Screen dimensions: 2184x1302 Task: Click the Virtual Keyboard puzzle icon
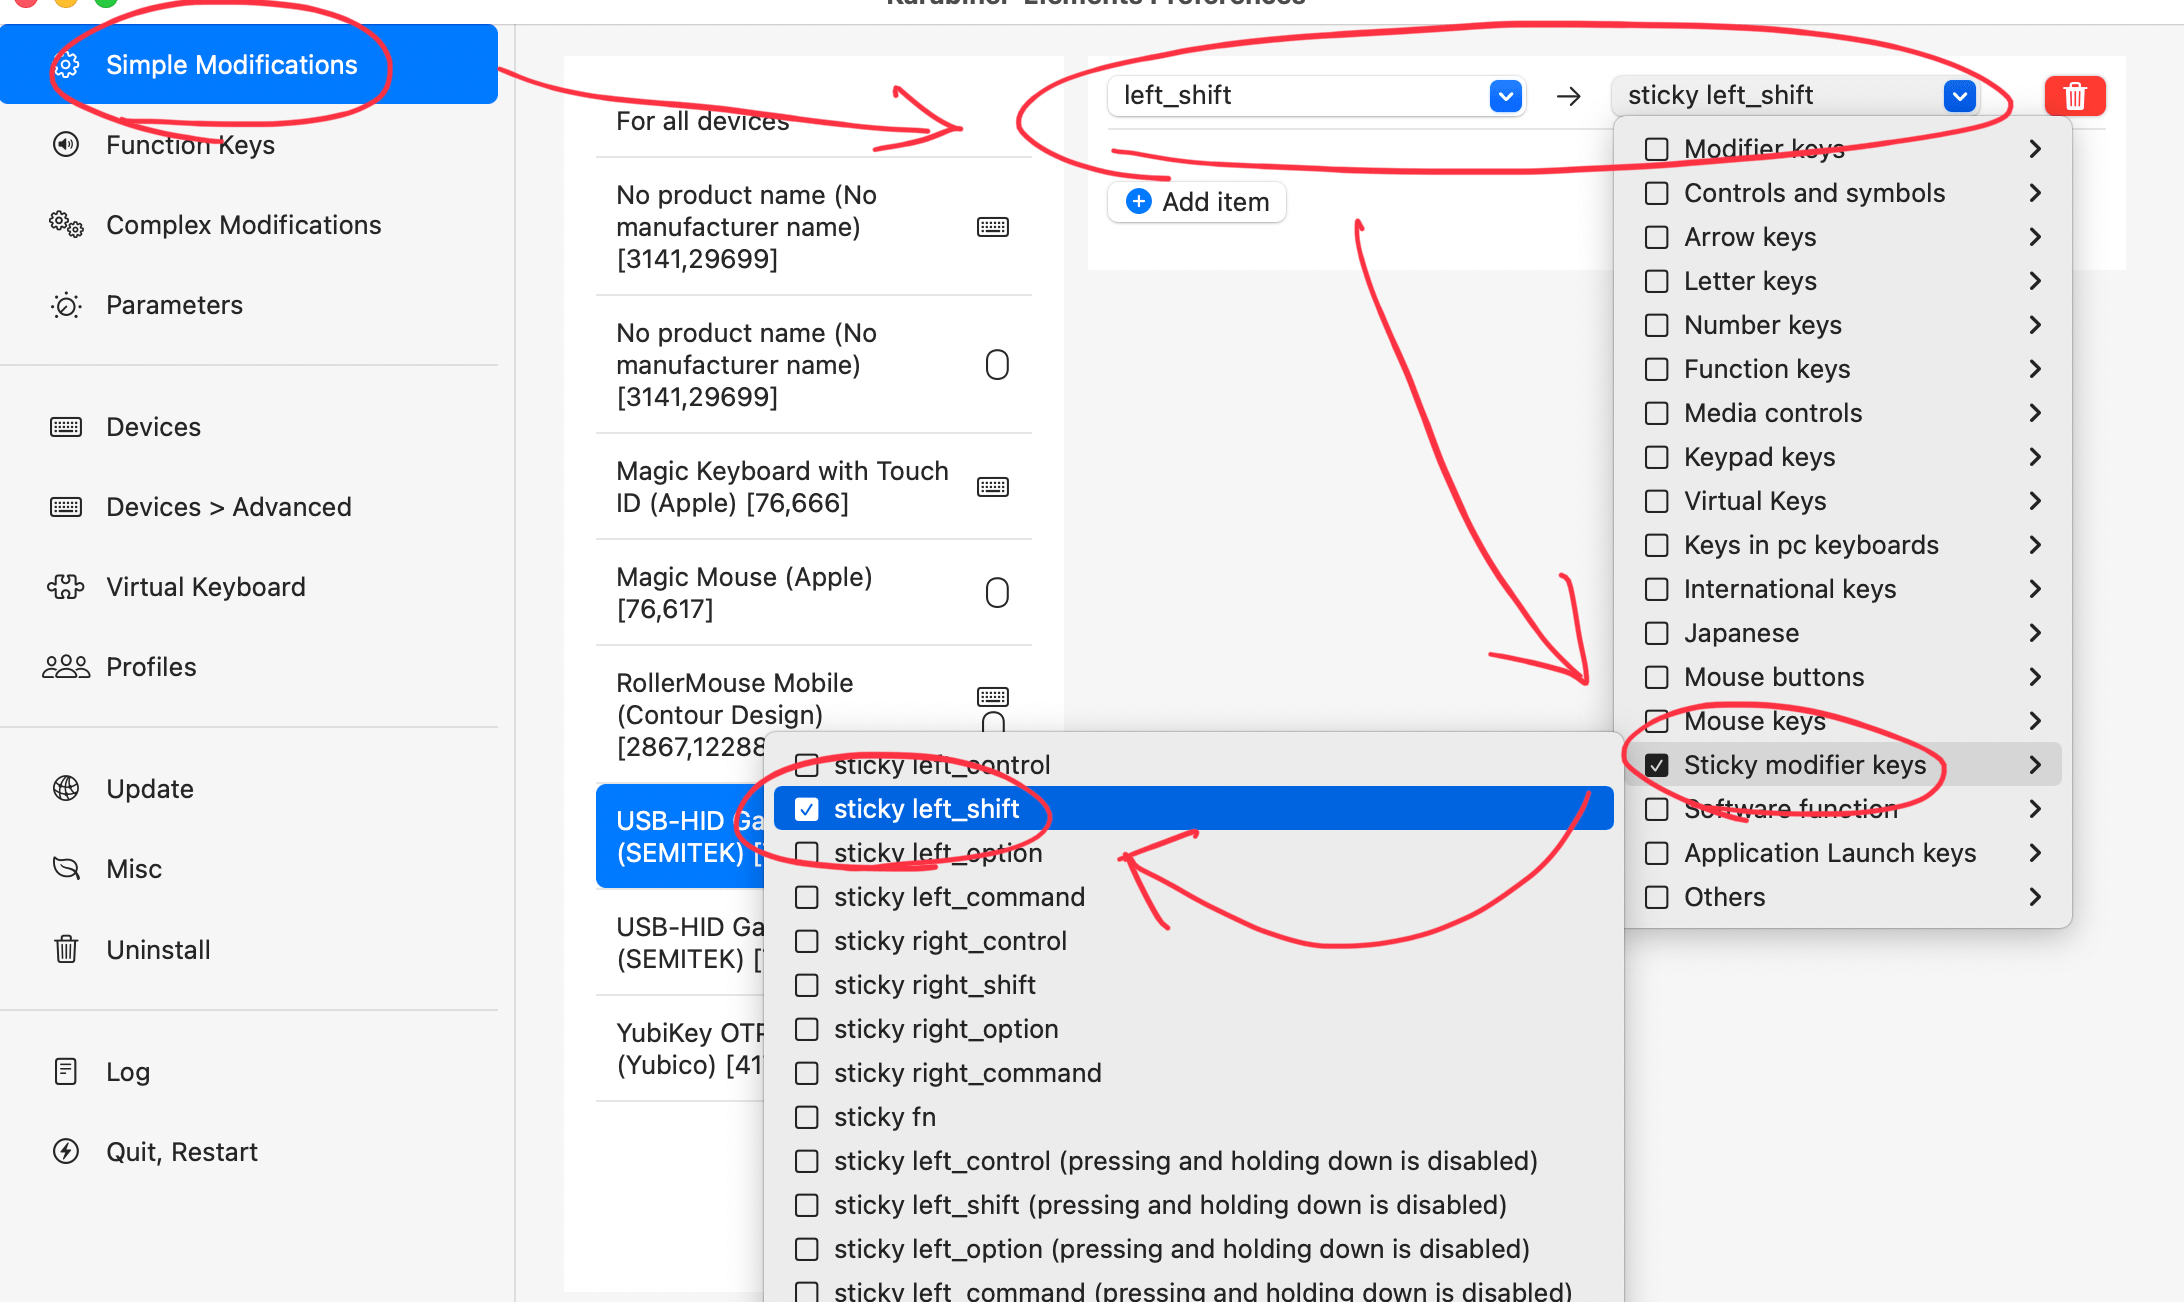(66, 587)
